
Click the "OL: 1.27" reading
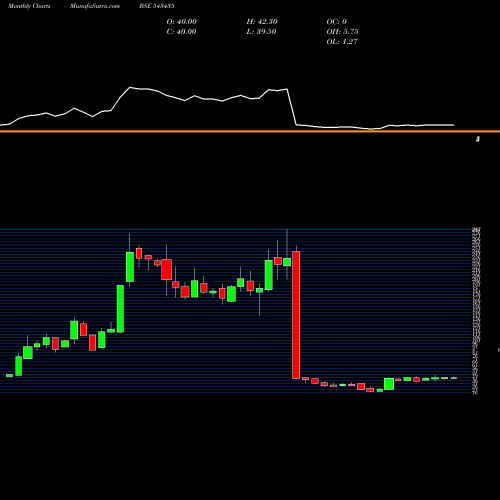click(x=342, y=42)
